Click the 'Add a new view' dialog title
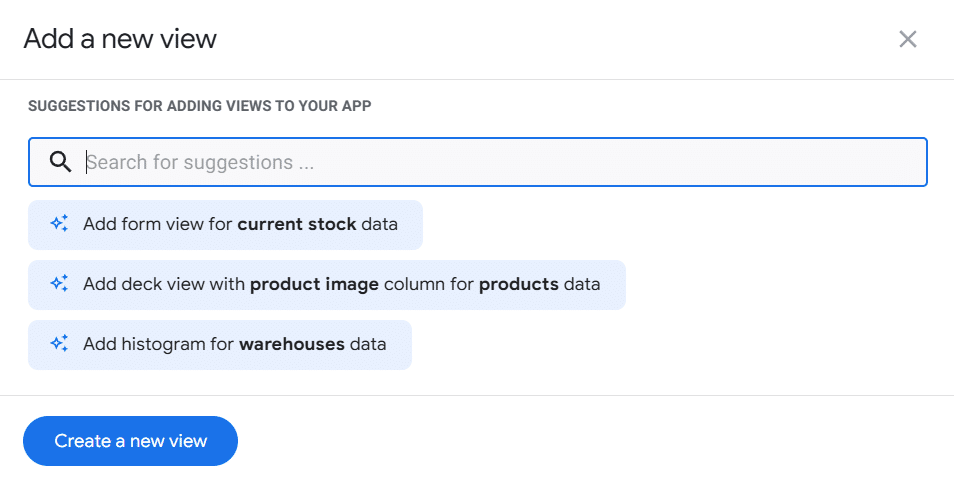 coord(120,39)
